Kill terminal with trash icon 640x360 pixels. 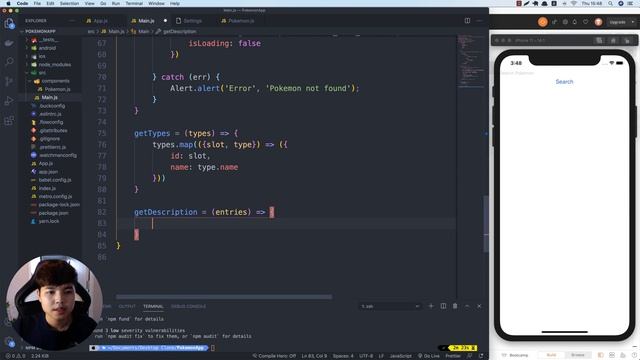pos(455,306)
